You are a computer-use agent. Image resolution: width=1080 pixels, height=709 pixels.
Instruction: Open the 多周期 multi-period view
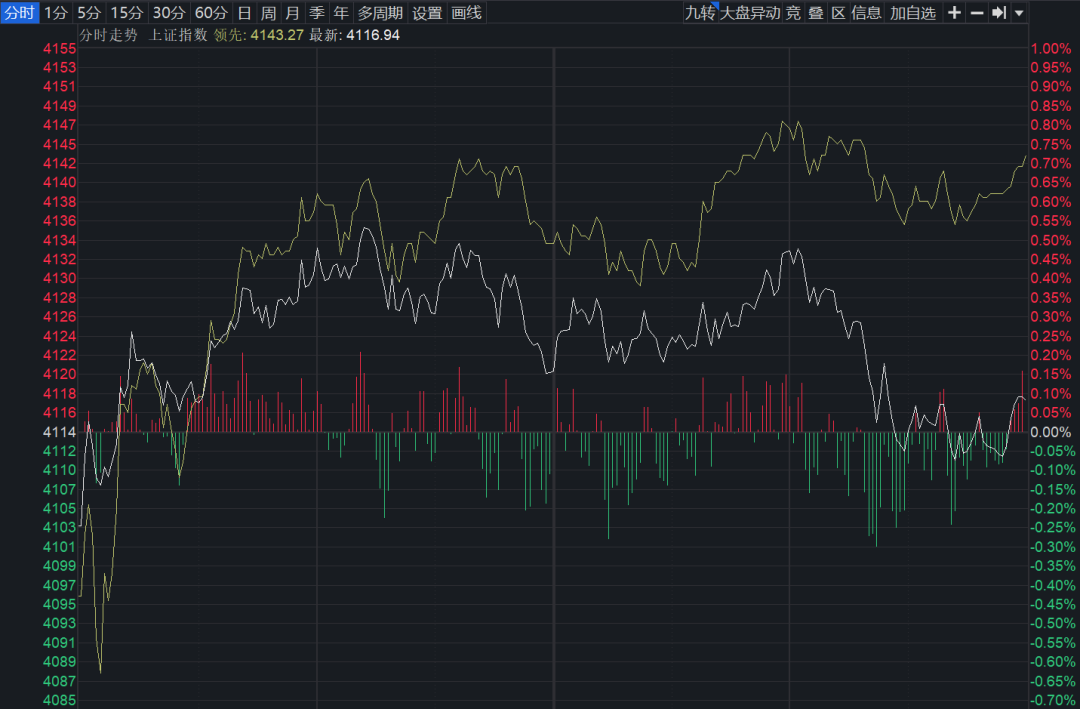[380, 13]
